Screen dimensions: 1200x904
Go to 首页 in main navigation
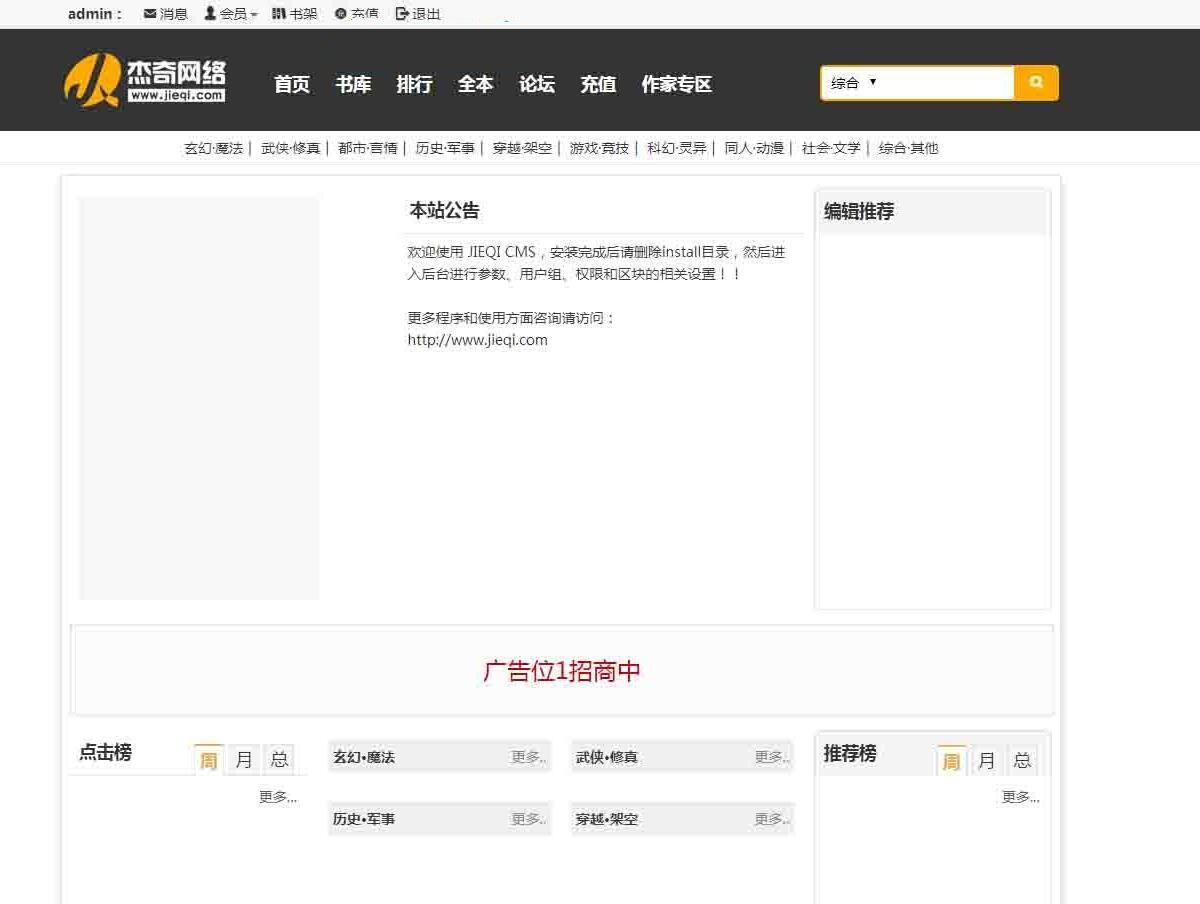(x=292, y=84)
